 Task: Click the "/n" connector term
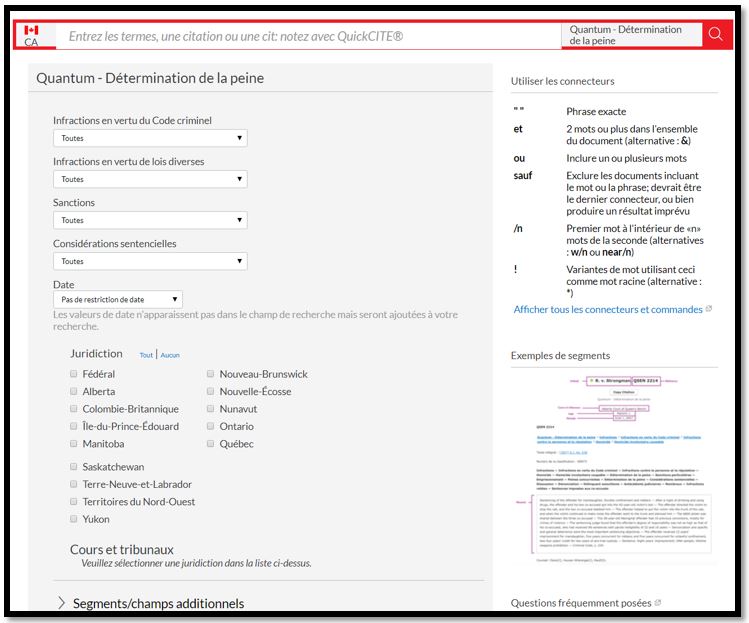coord(518,228)
